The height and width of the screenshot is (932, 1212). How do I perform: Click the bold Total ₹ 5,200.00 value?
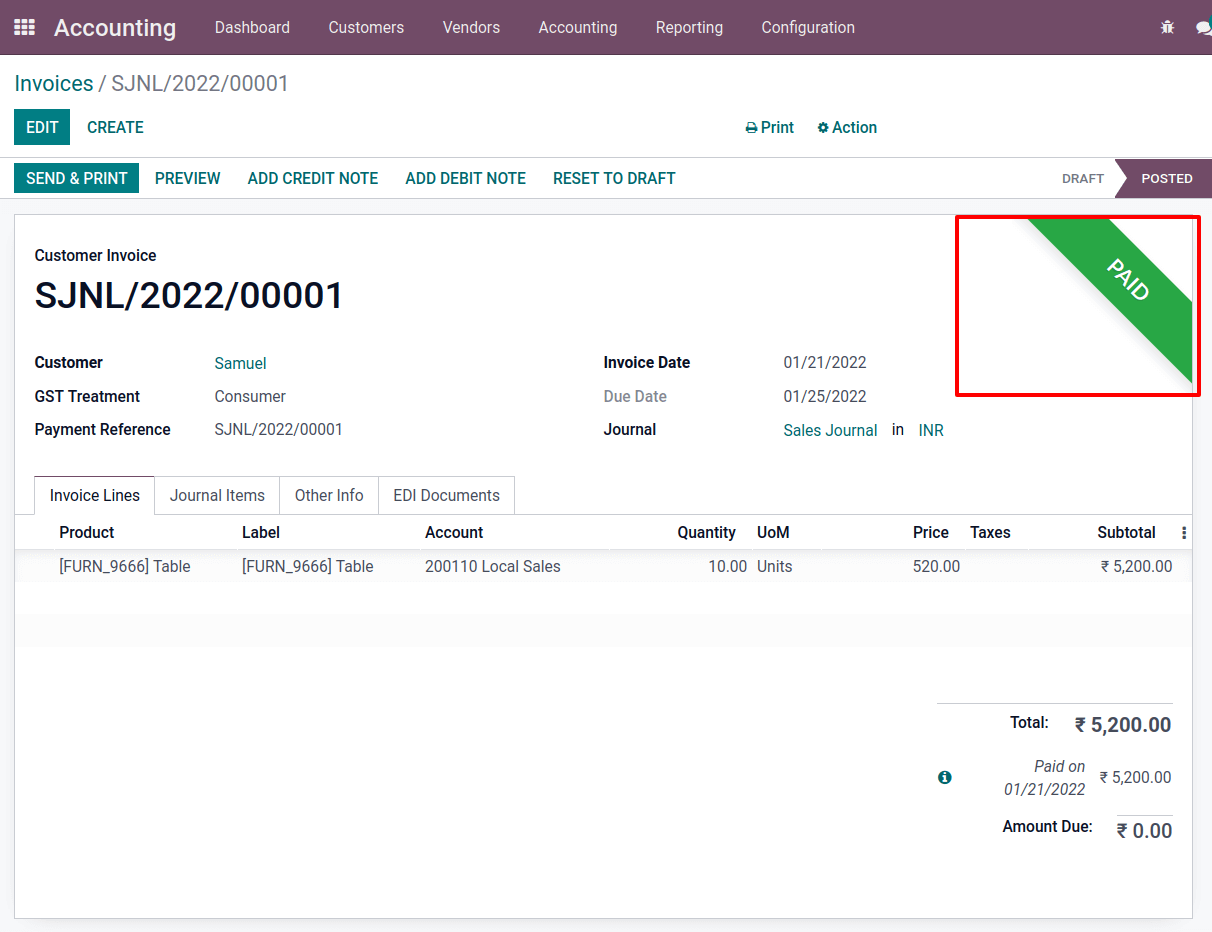tap(1123, 725)
